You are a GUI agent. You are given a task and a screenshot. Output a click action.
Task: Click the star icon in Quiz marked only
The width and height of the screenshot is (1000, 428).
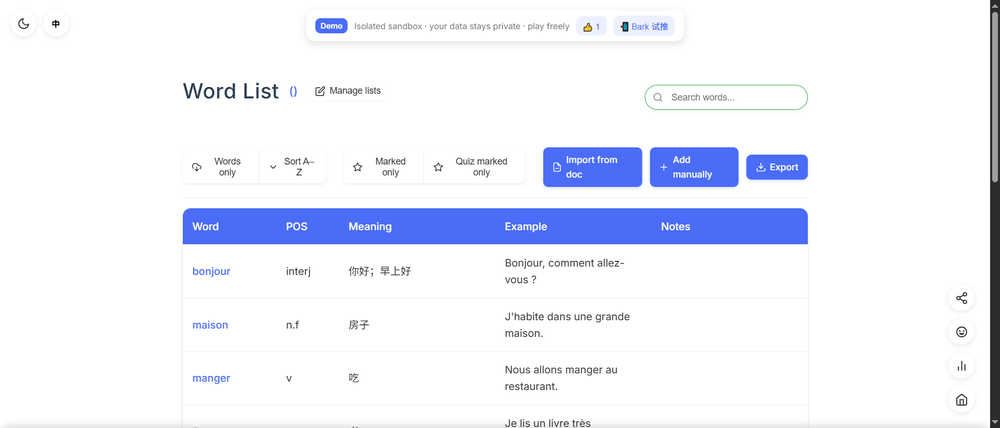(438, 167)
